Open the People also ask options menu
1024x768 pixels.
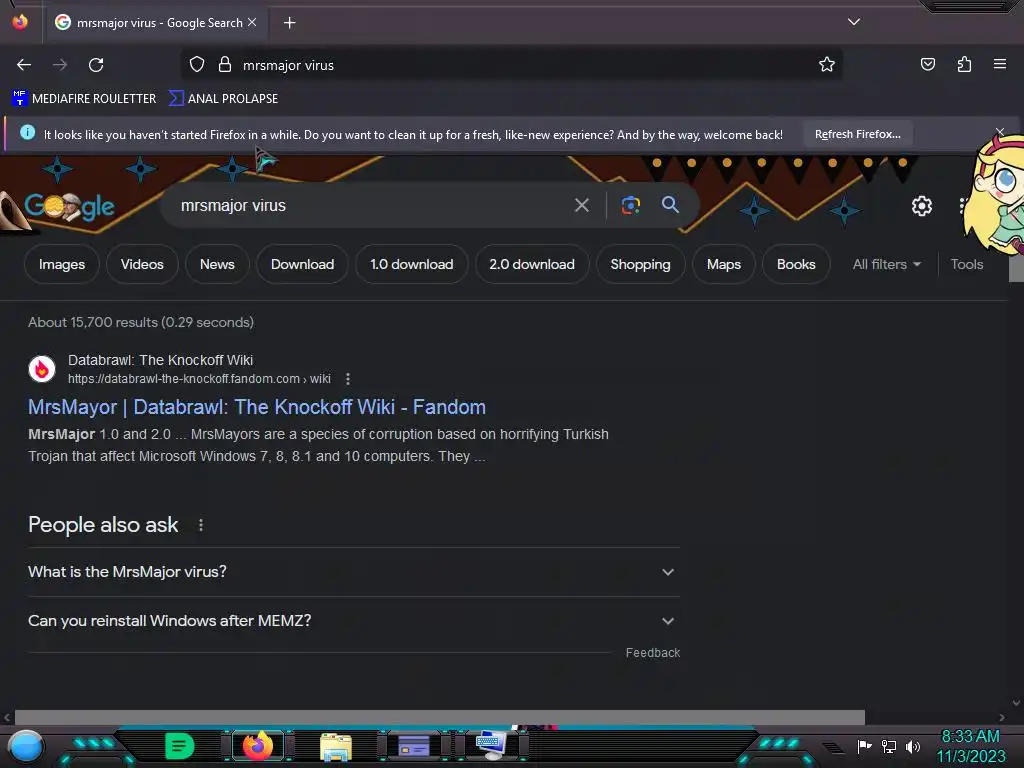[200, 525]
